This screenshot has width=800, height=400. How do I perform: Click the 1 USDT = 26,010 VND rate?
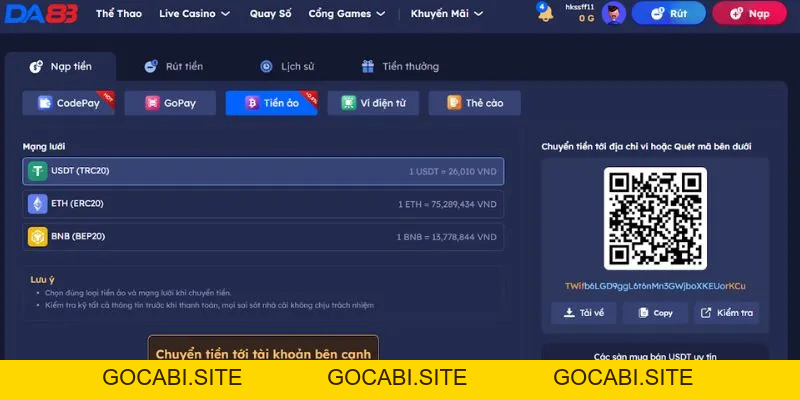pos(453,172)
